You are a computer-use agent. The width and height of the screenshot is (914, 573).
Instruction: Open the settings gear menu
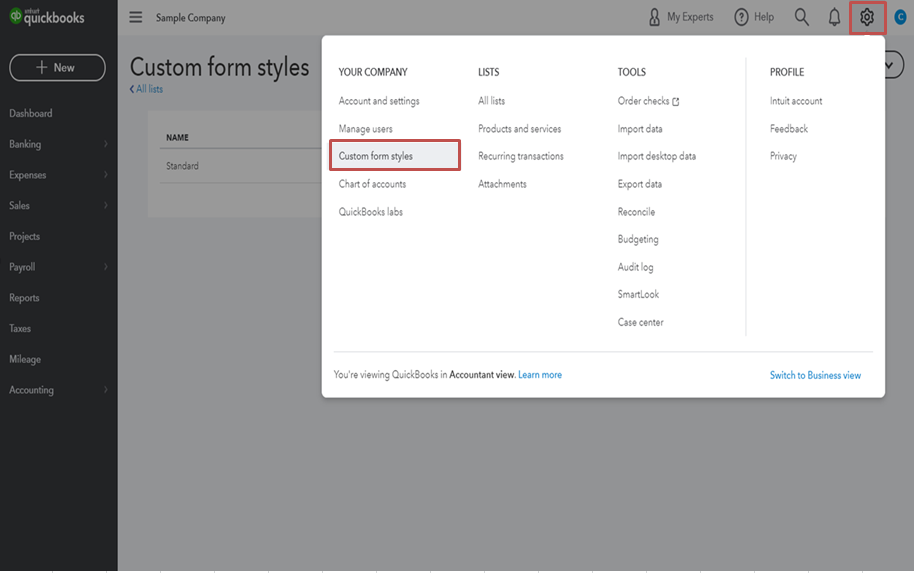pyautogui.click(x=867, y=17)
